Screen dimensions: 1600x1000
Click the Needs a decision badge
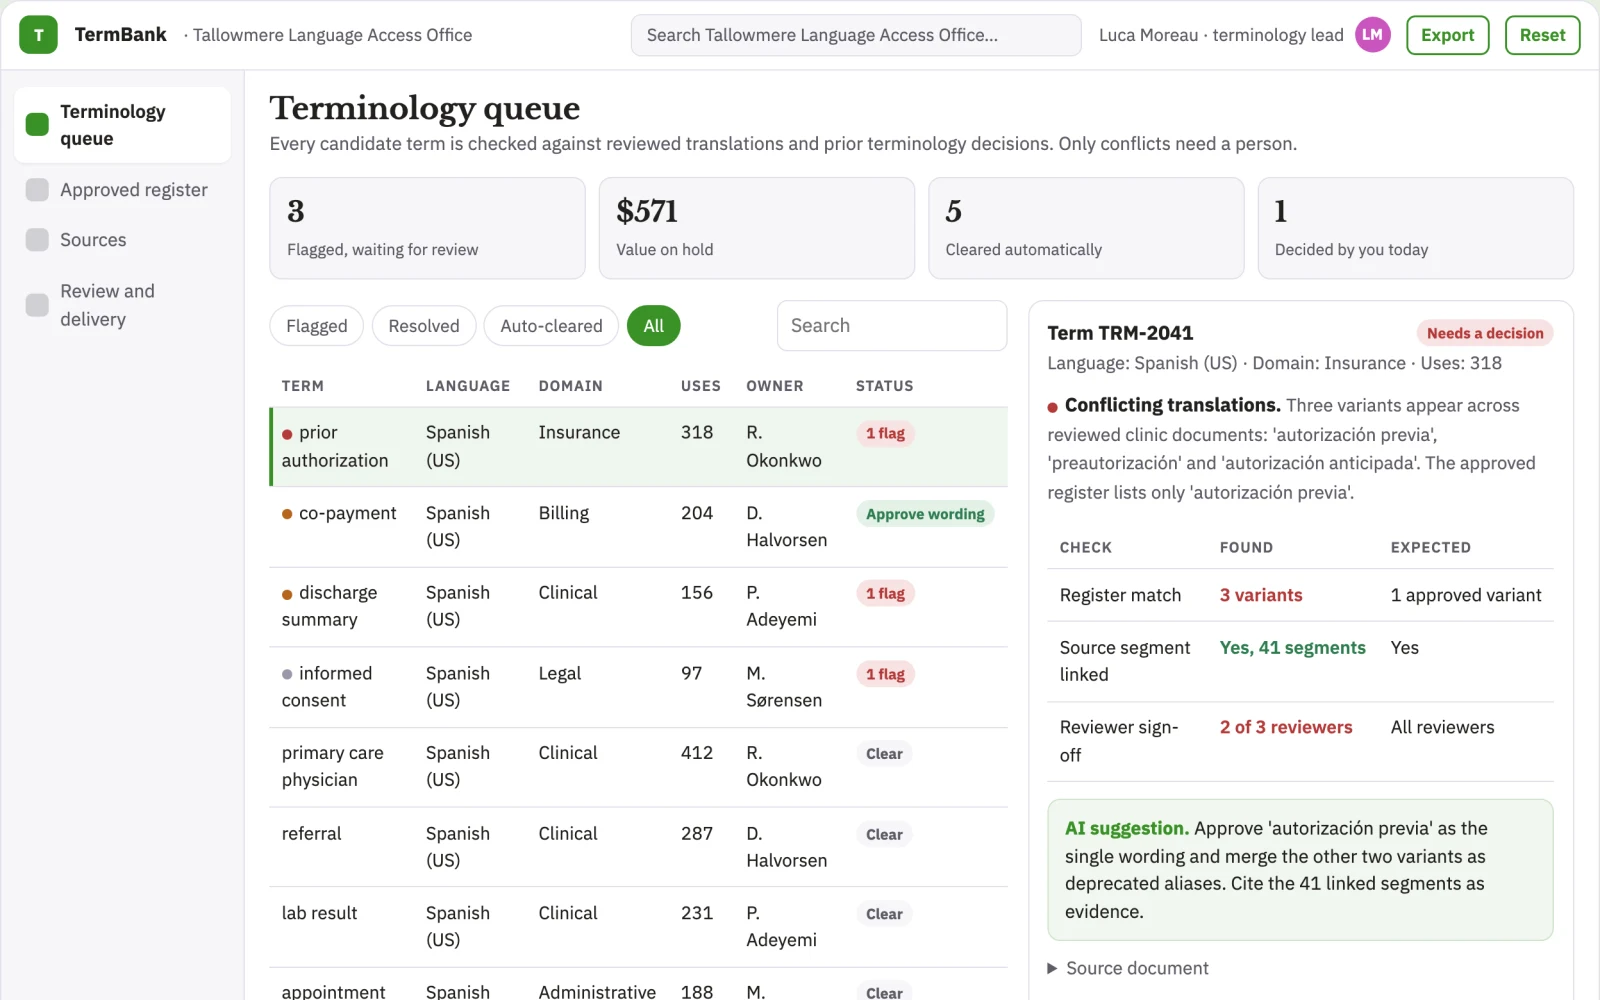point(1485,333)
